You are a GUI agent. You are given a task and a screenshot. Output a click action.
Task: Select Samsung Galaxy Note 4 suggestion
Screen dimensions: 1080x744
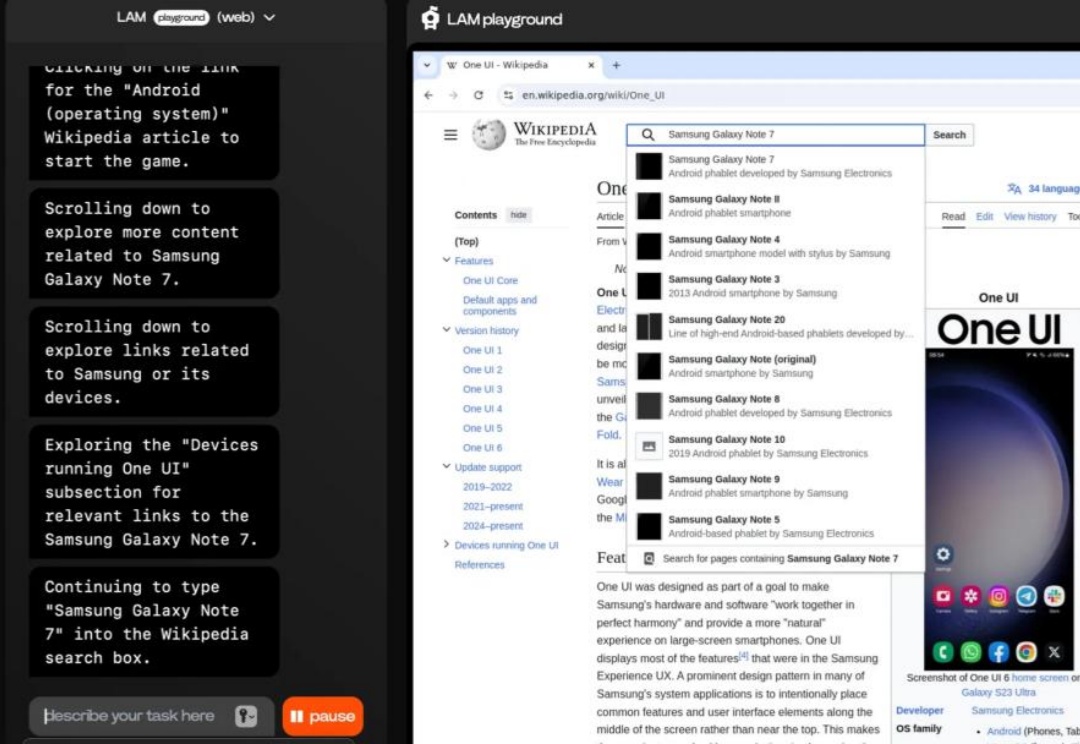[776, 246]
